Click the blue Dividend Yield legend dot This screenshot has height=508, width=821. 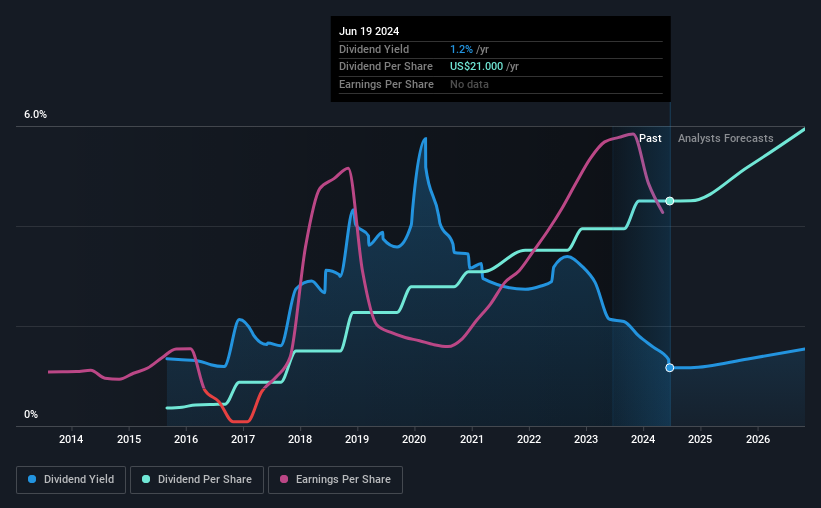(x=32, y=479)
